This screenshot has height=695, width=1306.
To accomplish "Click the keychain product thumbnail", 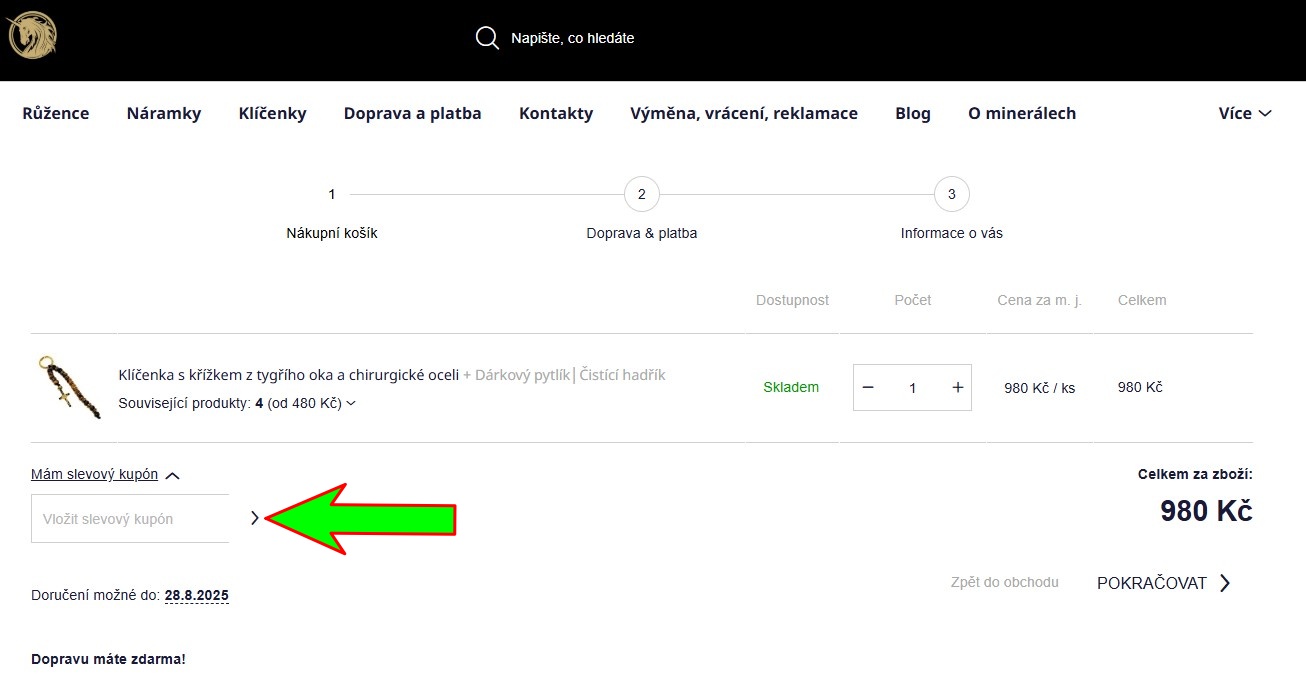I will (x=69, y=386).
